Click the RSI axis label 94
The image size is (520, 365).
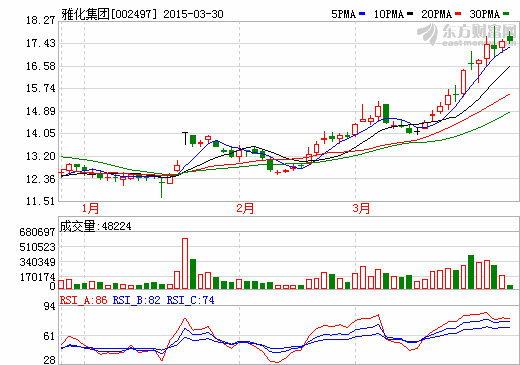click(49, 306)
